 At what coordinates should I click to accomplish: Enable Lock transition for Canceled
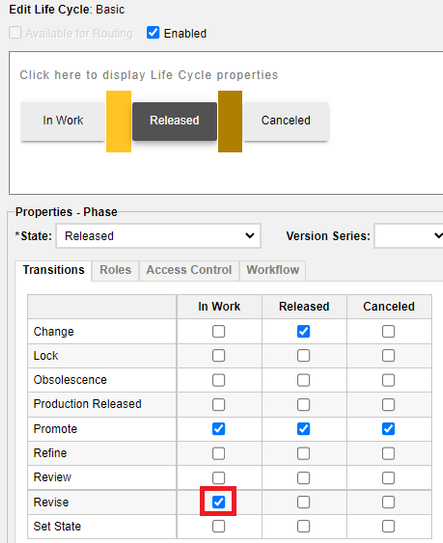388,356
